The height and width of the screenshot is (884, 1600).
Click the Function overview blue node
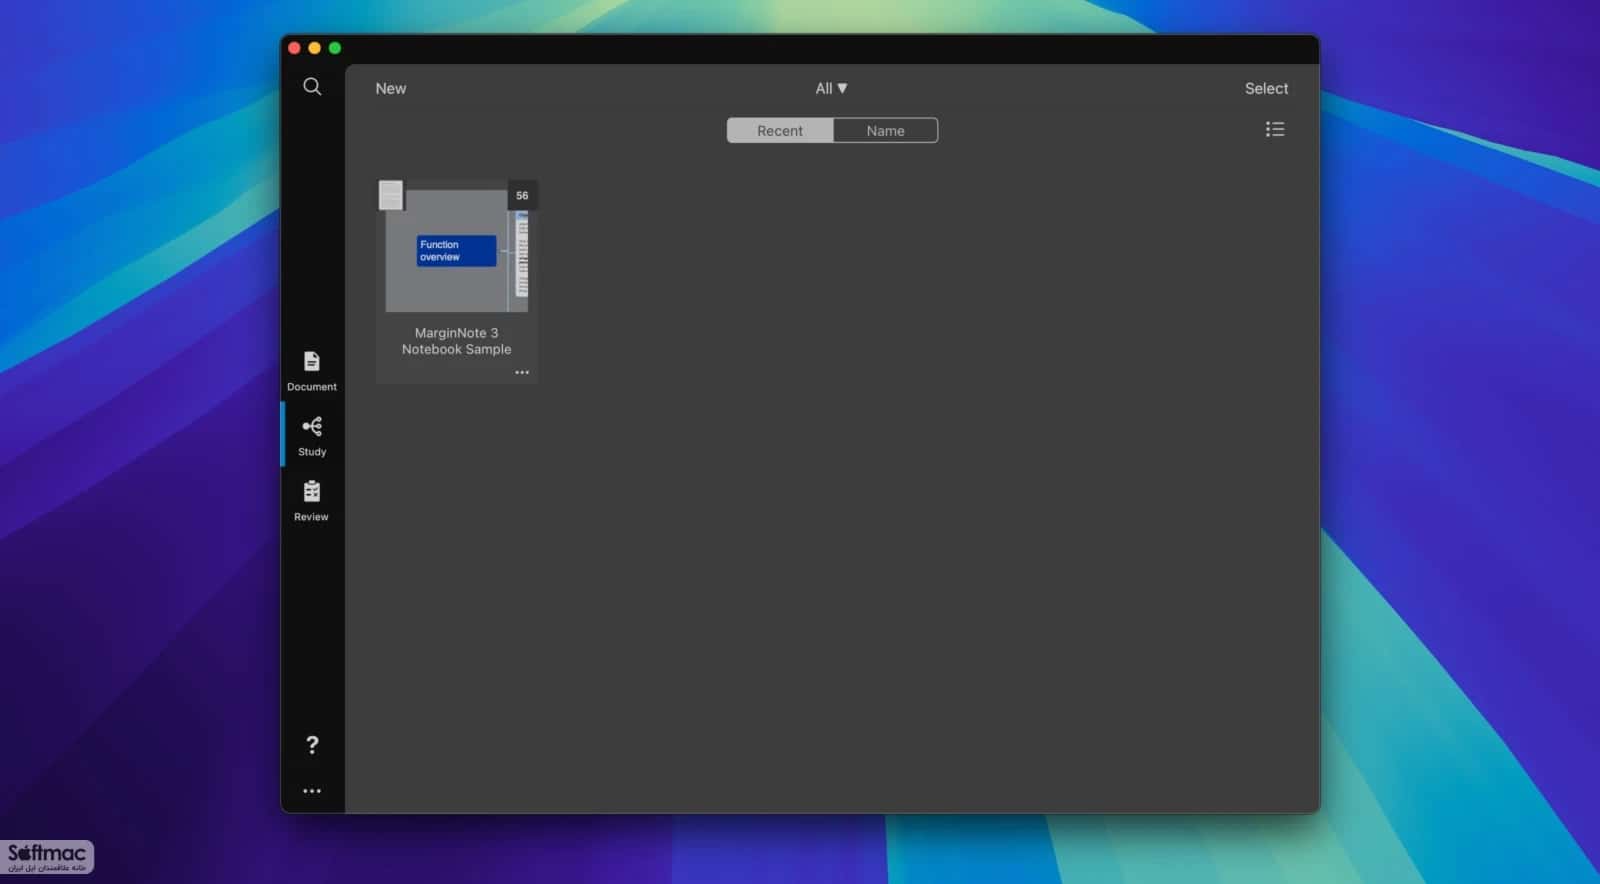[x=456, y=251]
